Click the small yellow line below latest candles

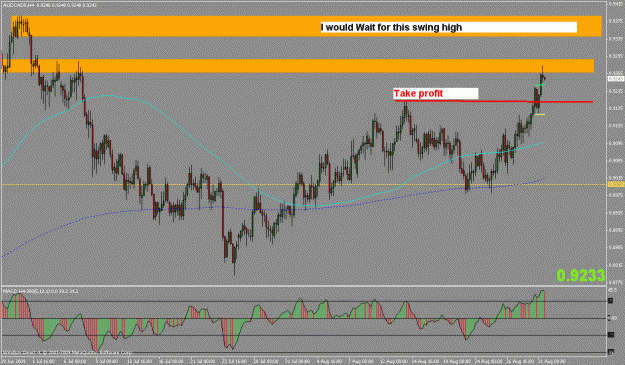[540, 115]
